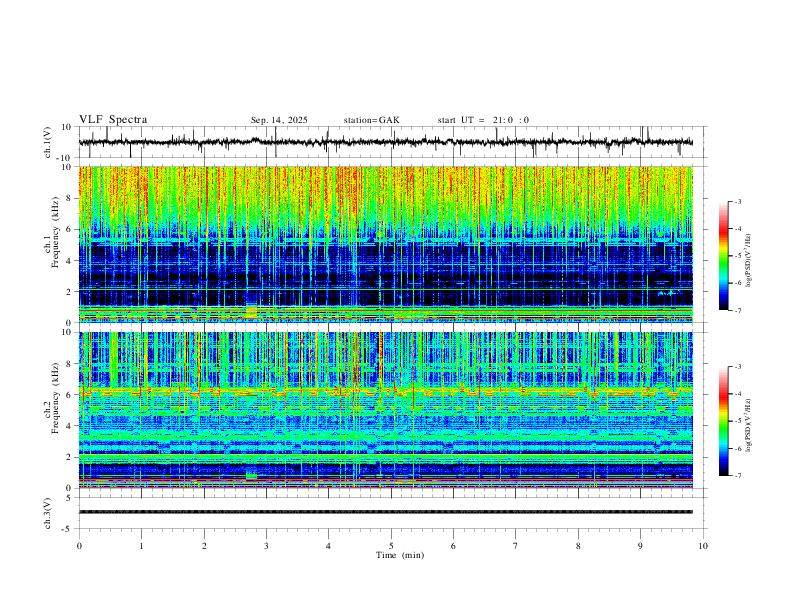
Task: Click the "4" kHz tick on ch.2 frequency axis
Action: 71,426
